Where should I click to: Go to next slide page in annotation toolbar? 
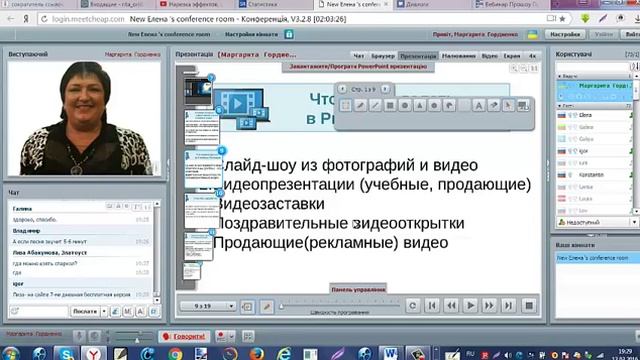coord(384,89)
